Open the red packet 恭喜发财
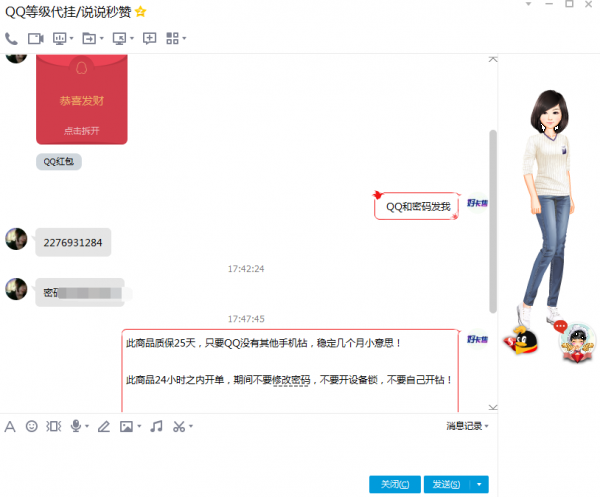 82,99
